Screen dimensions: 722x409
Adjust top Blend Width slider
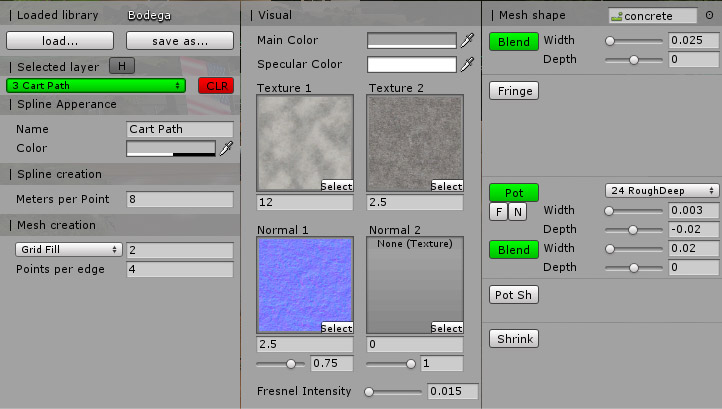pyautogui.click(x=634, y=41)
